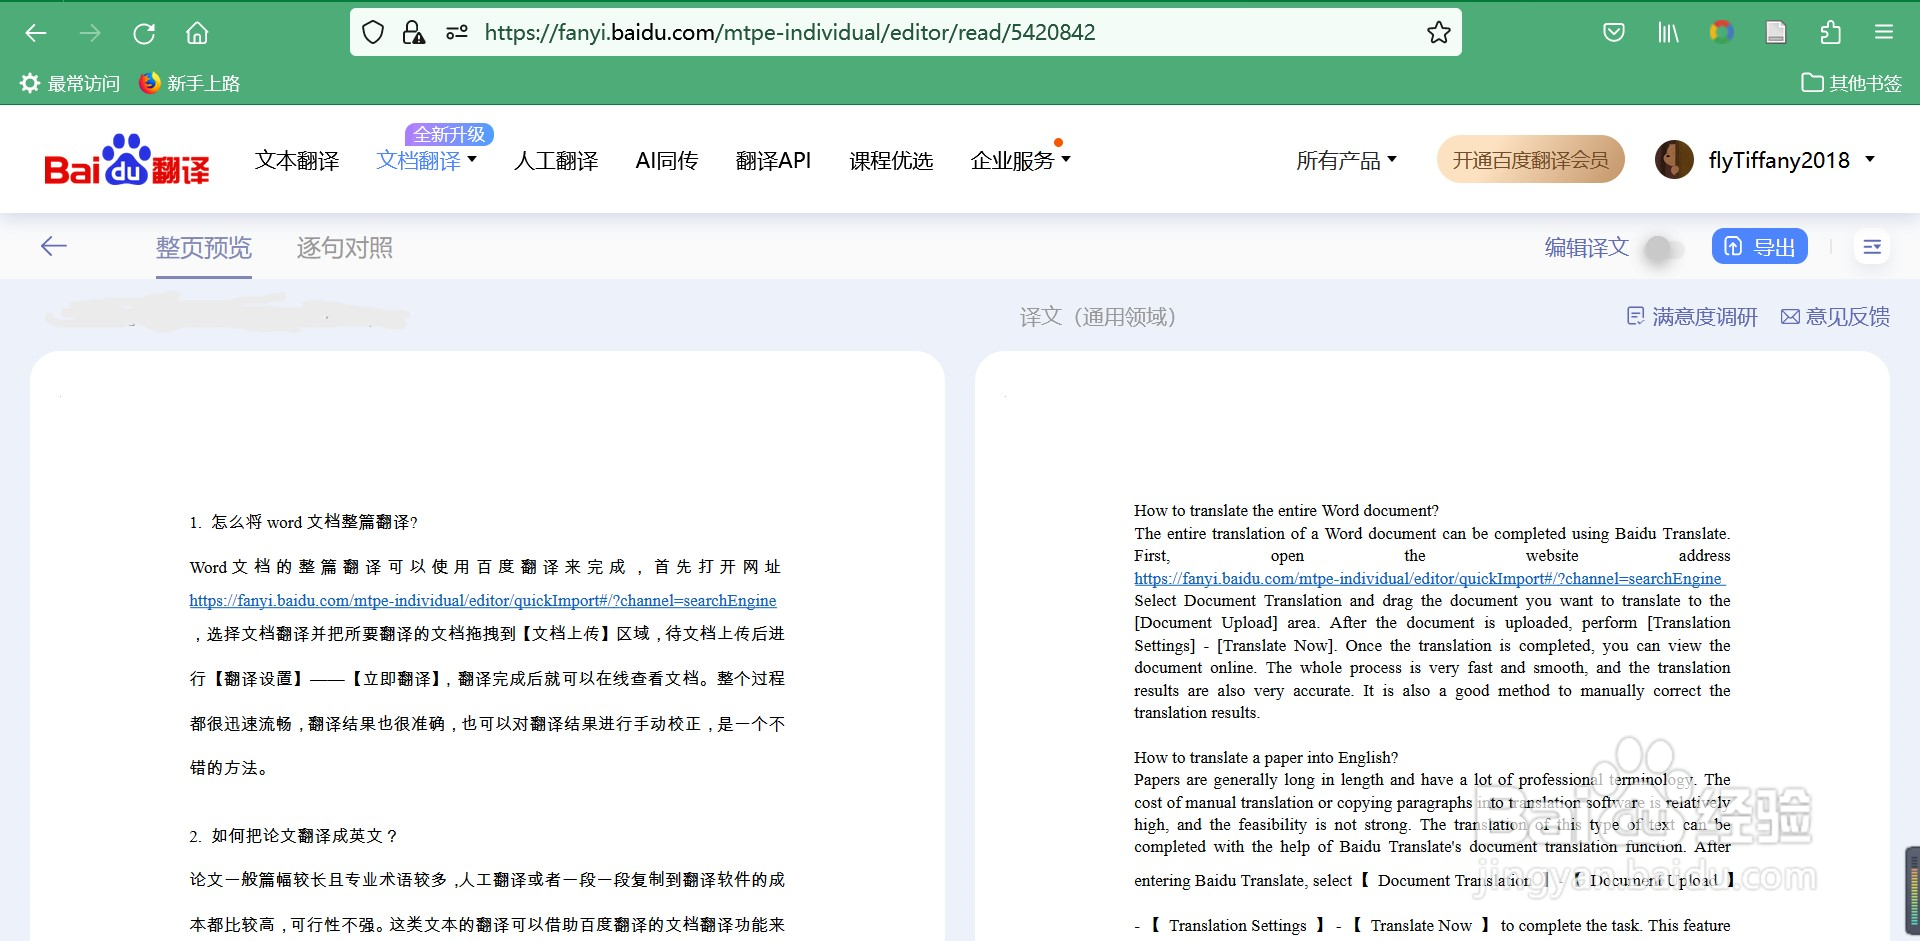Click 开通百度翻译会员 button
Screen dimensions: 1920x941
click(1530, 160)
